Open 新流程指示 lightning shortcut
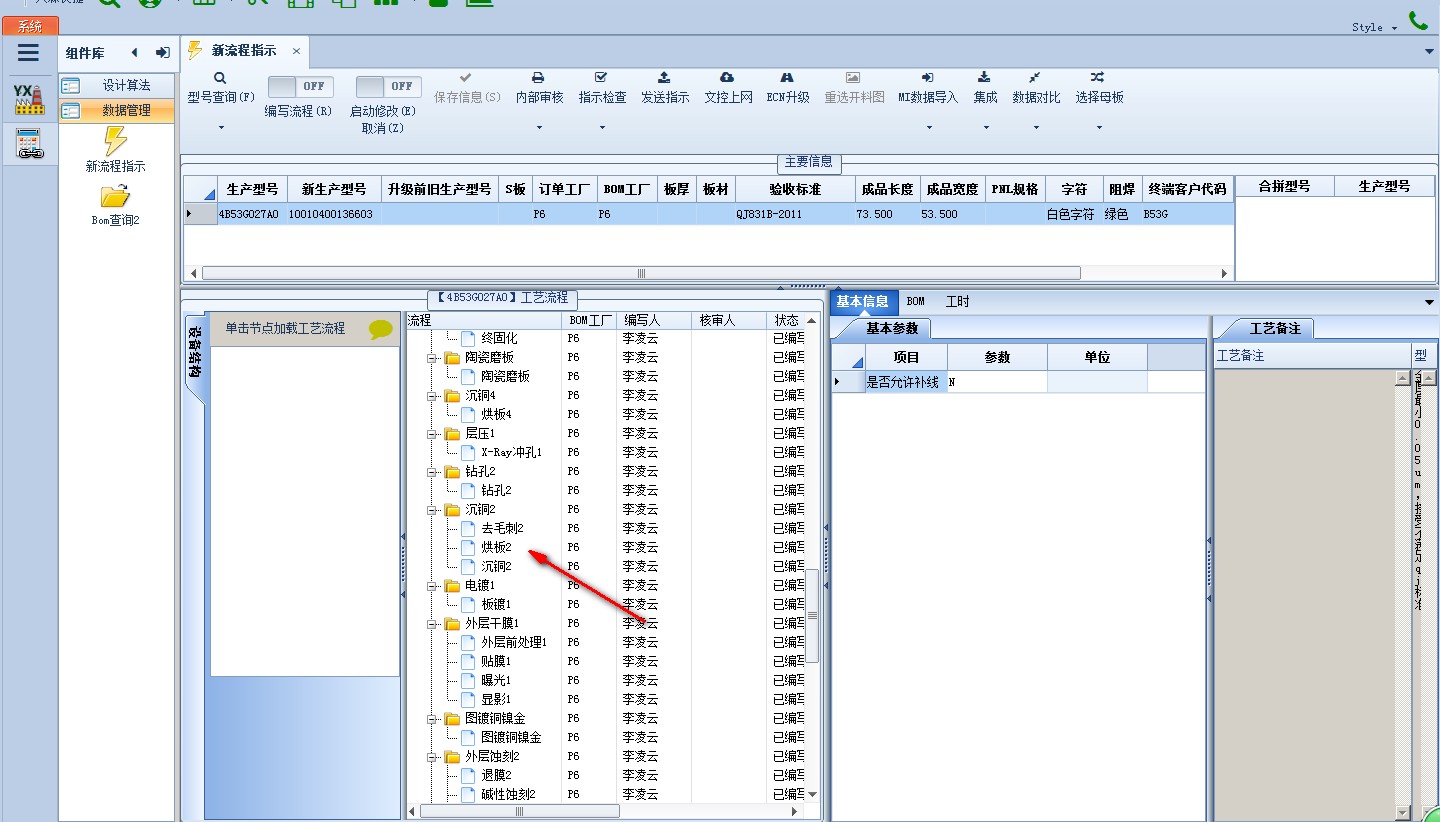 [115, 148]
